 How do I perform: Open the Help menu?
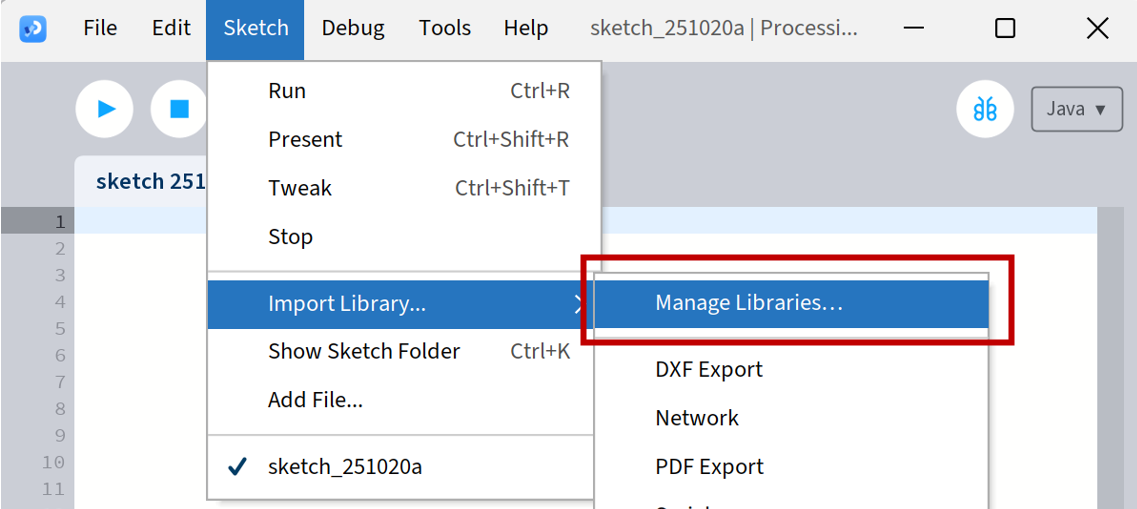pyautogui.click(x=526, y=28)
